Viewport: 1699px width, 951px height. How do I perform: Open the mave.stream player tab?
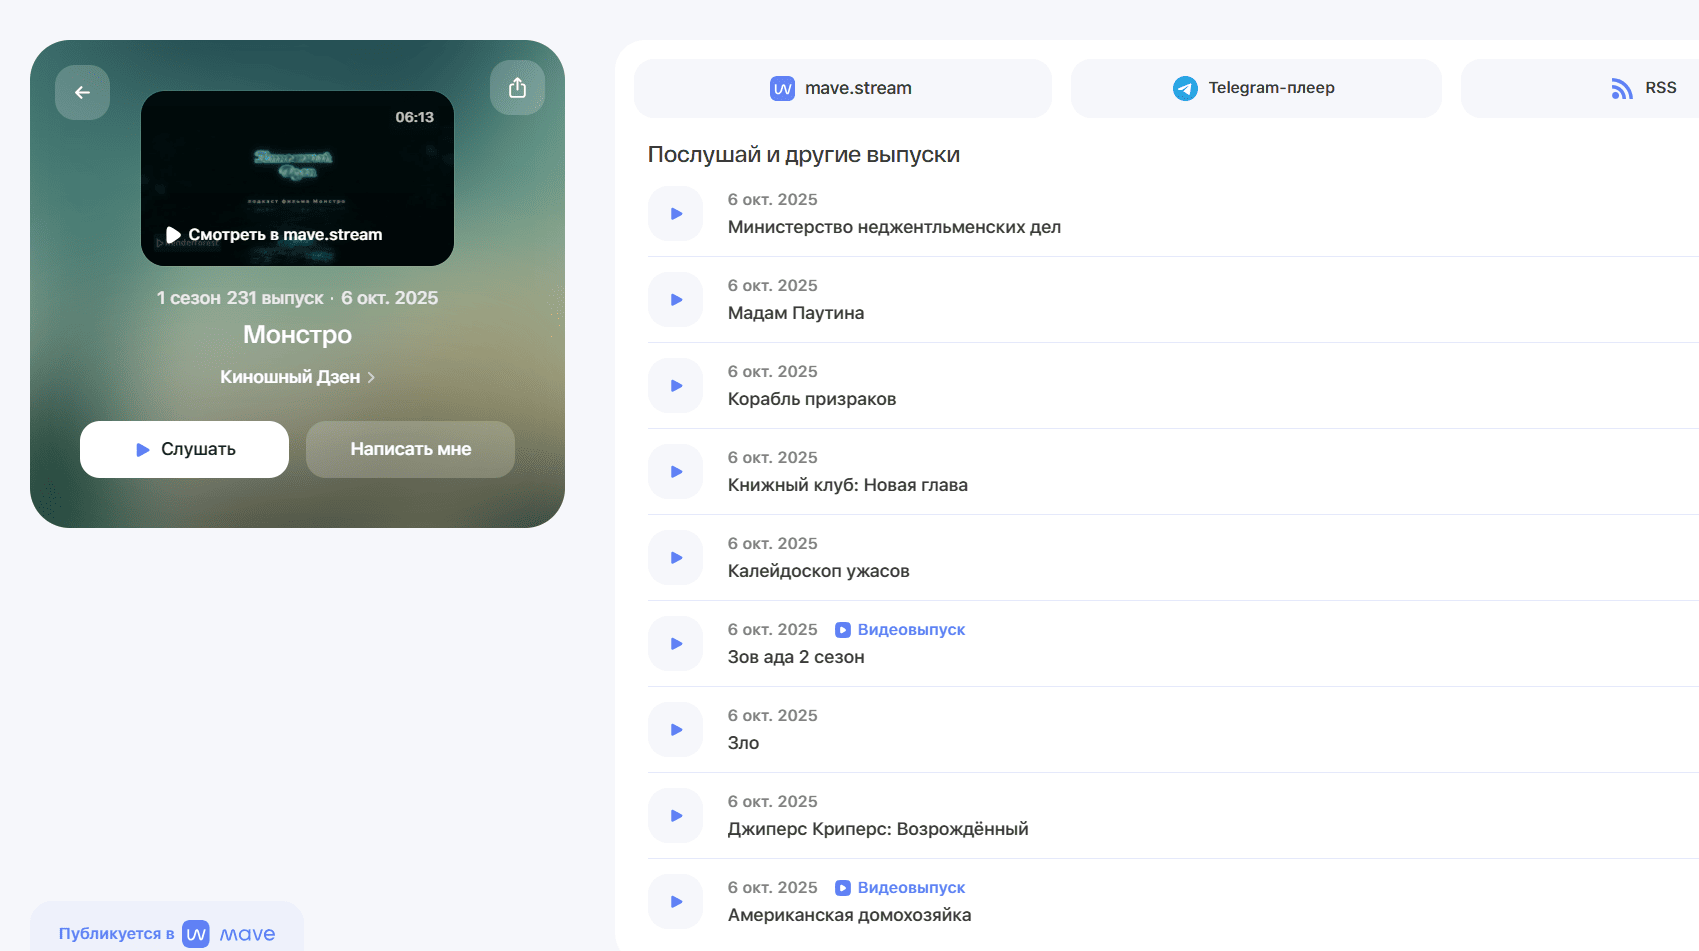[x=842, y=88]
